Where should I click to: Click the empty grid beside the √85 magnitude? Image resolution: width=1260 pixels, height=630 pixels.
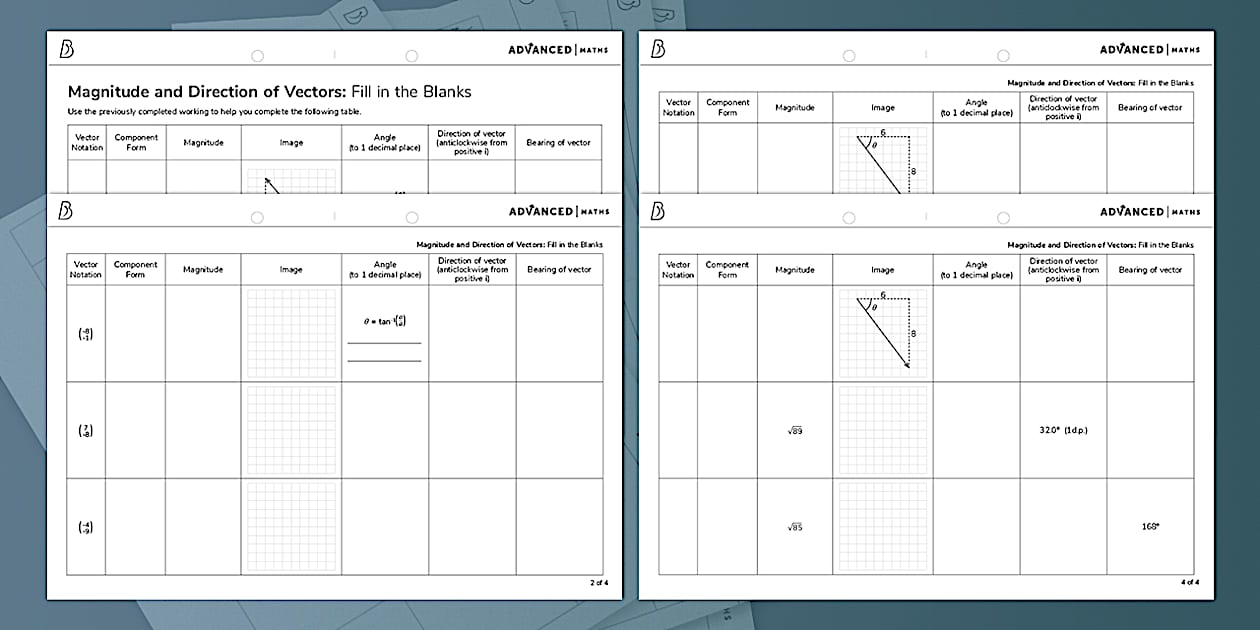click(x=882, y=527)
